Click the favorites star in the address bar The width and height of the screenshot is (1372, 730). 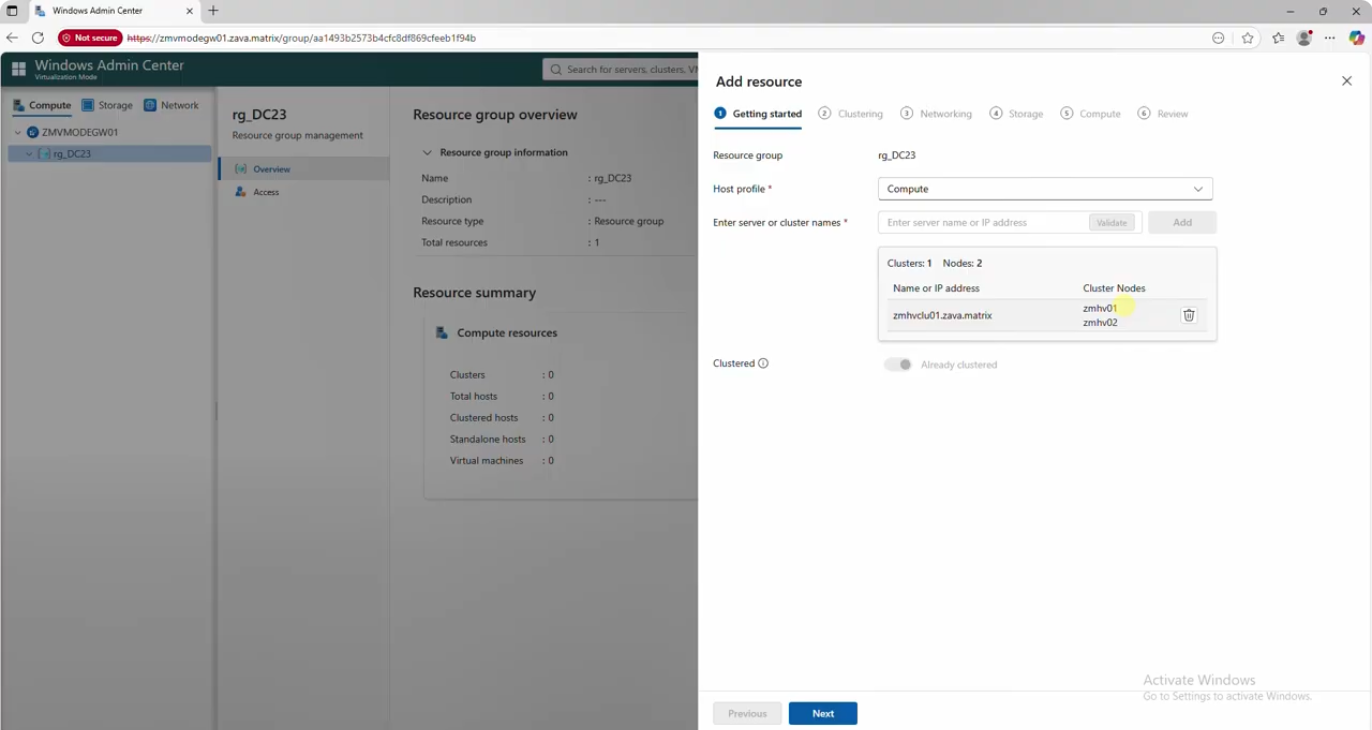point(1246,37)
